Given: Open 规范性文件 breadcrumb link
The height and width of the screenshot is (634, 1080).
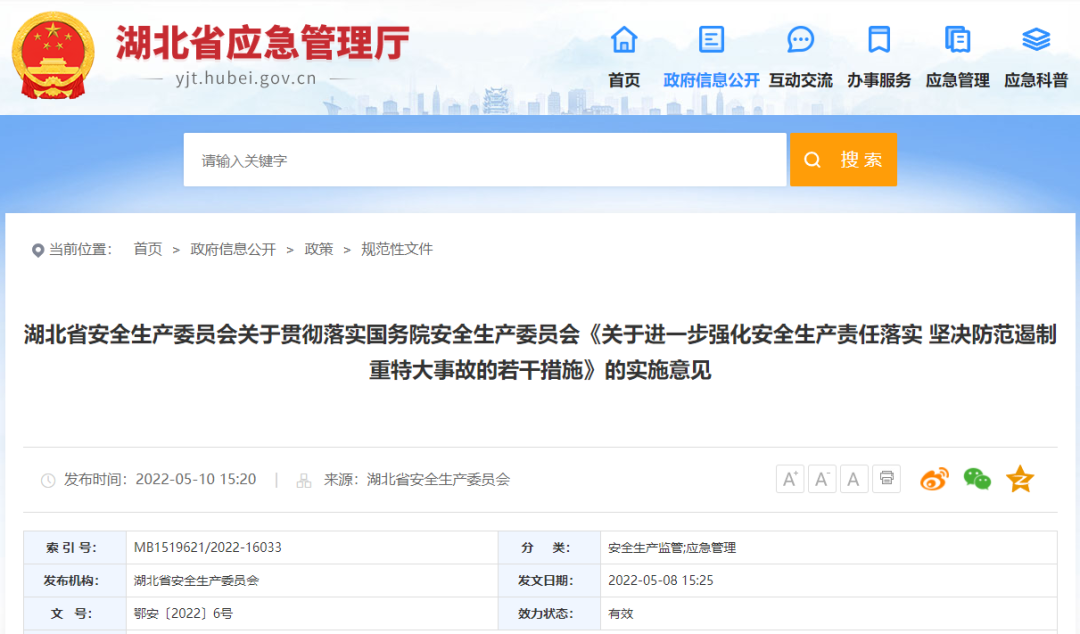Looking at the screenshot, I should (397, 249).
